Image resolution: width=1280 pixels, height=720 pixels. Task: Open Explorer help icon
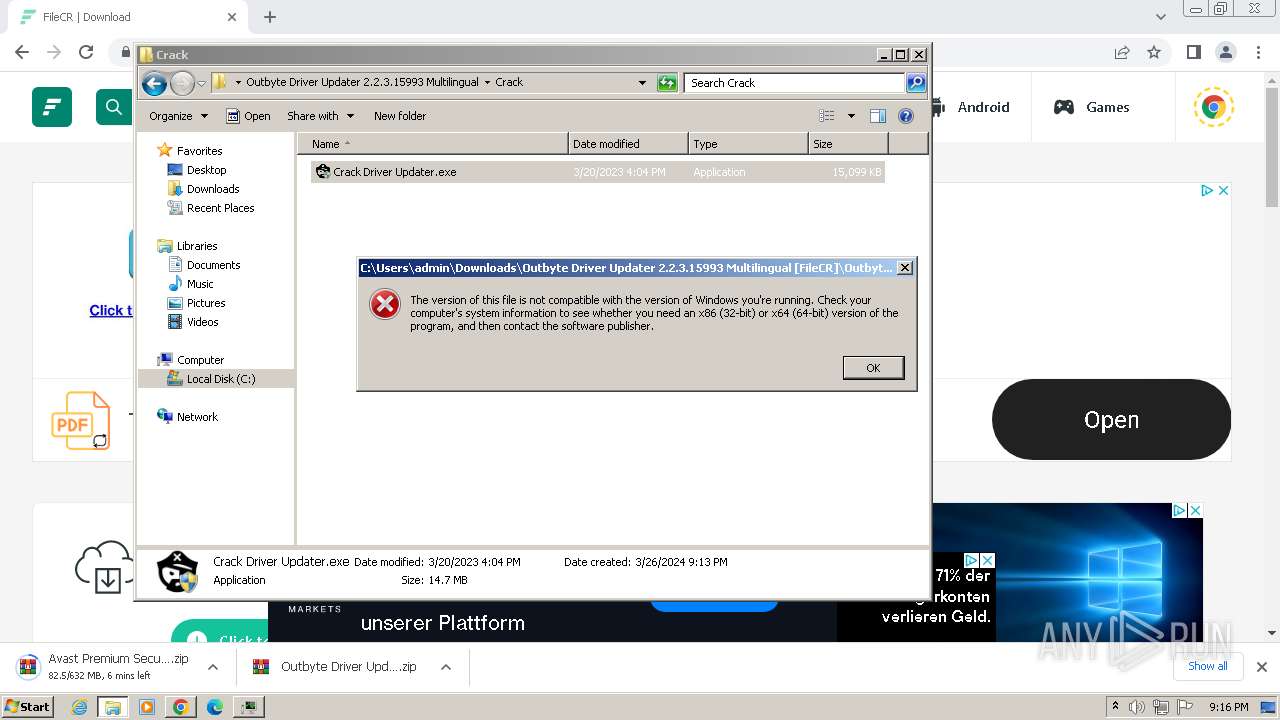pyautogui.click(x=906, y=116)
